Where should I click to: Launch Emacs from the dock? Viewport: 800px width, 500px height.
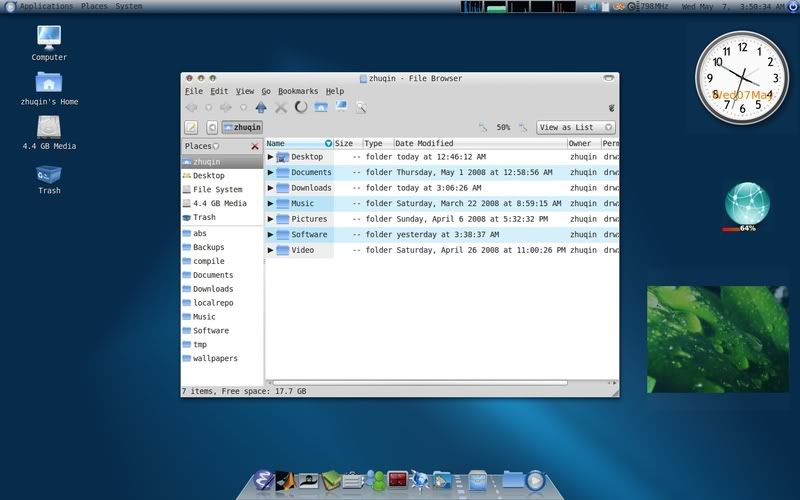coord(265,481)
